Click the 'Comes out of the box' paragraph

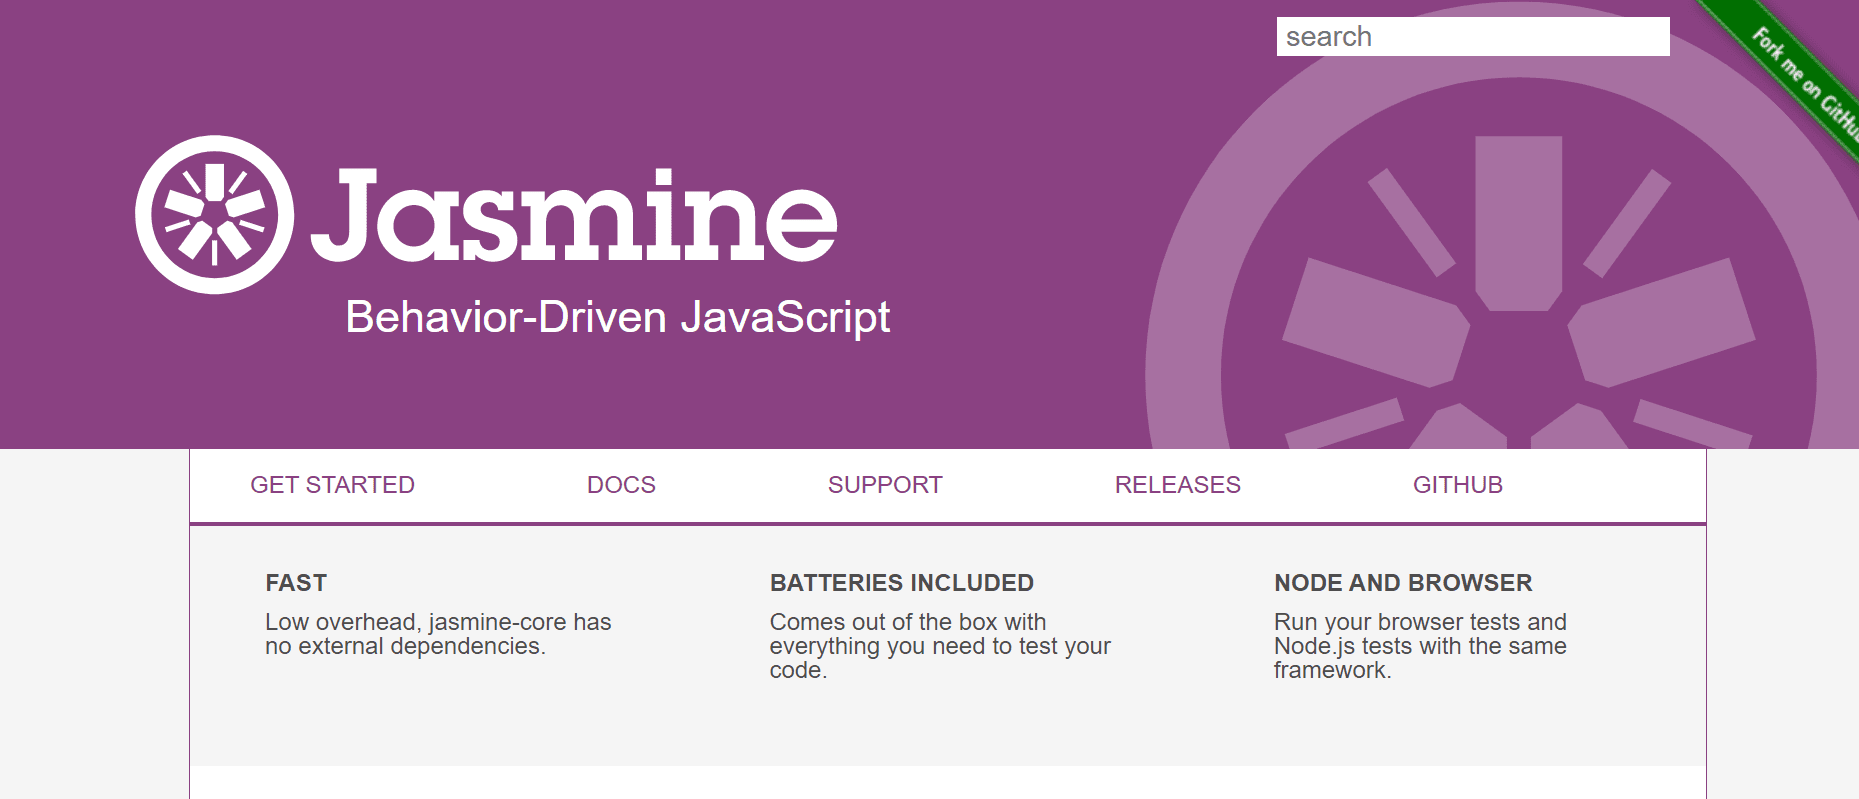pos(939,646)
